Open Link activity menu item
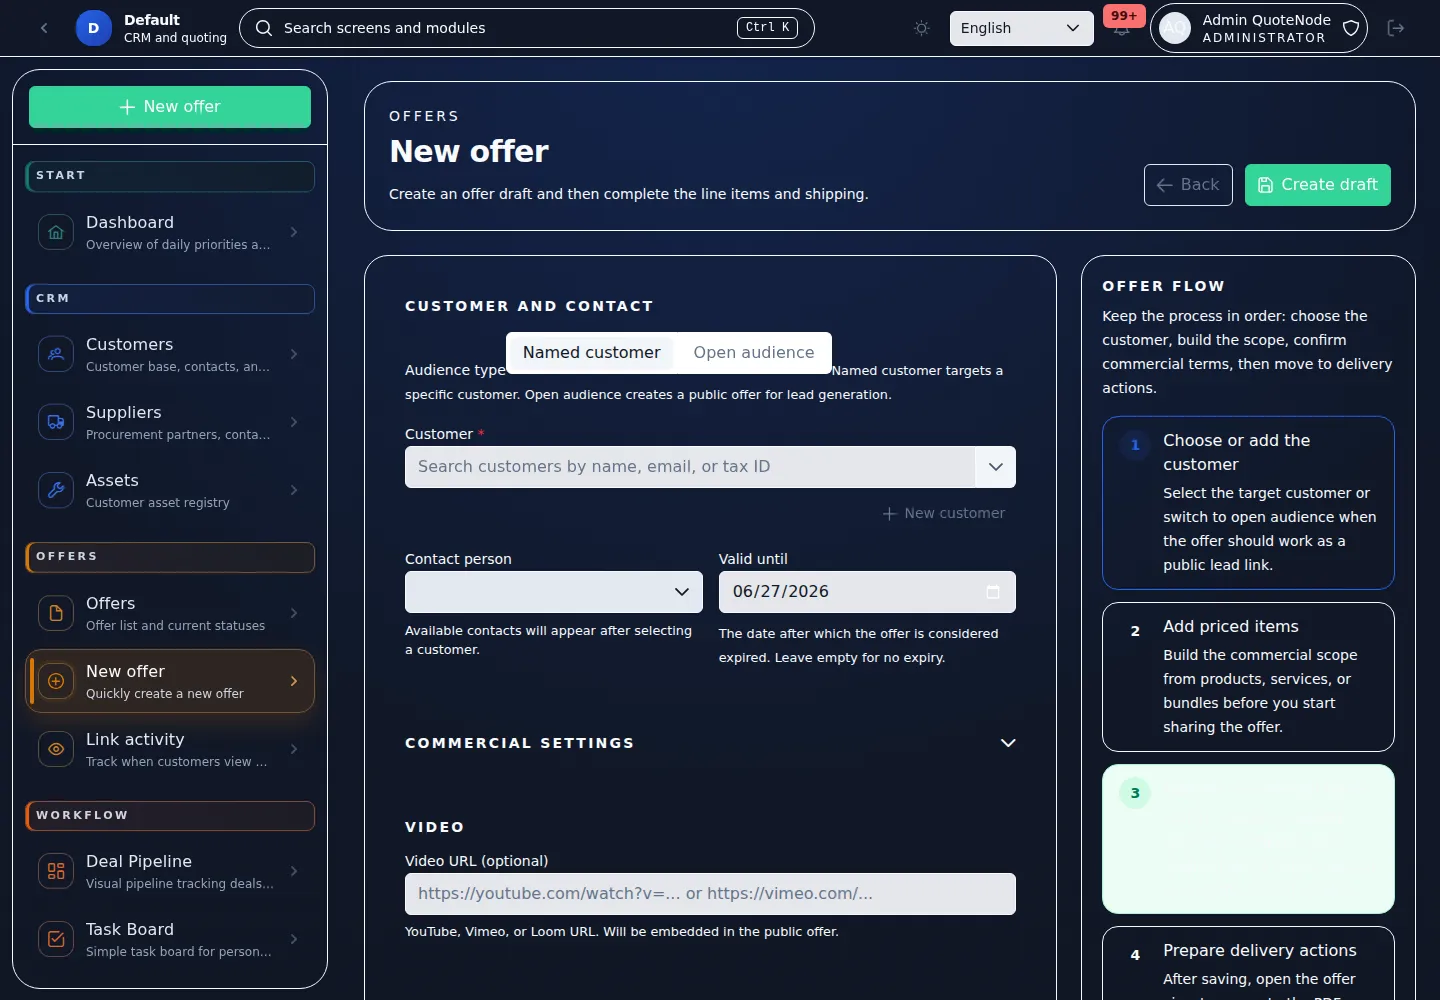The image size is (1440, 1000). (x=170, y=749)
